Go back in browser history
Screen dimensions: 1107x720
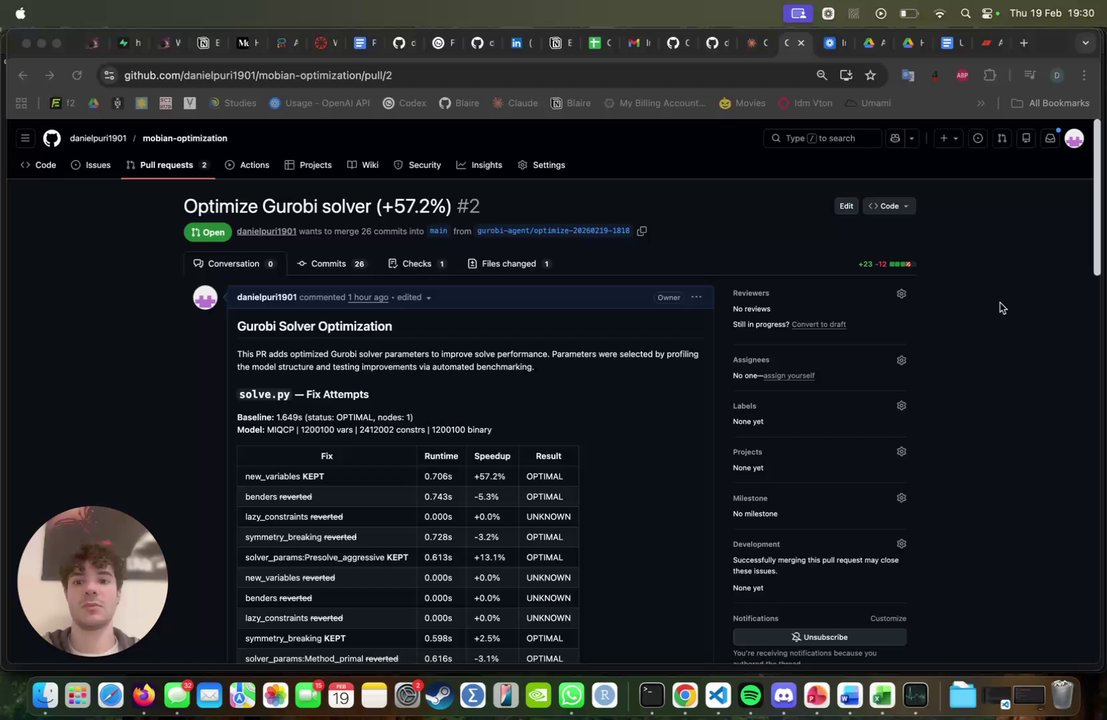coord(23,75)
